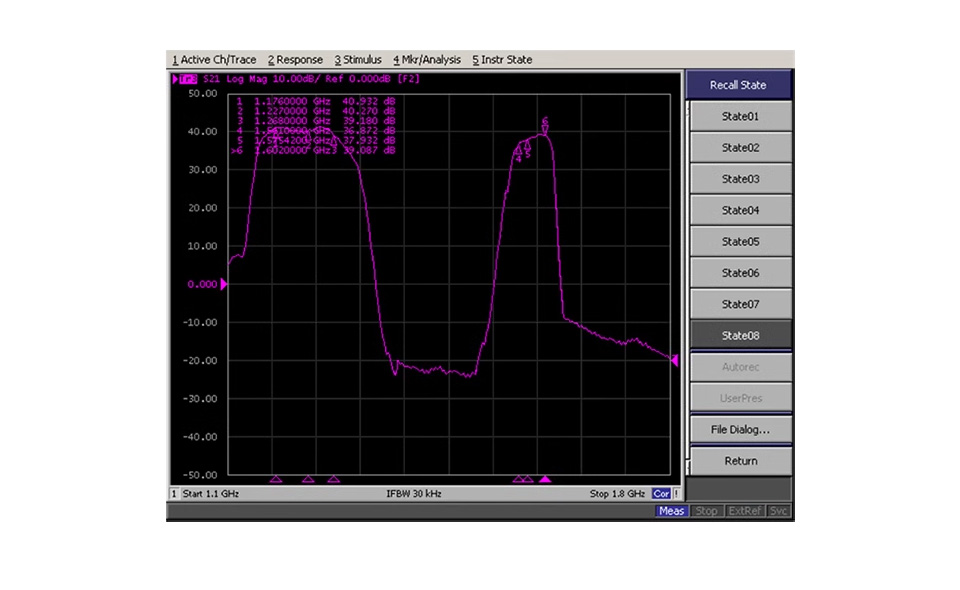Screen dimensions: 960x590
Task: Click the reference level arrow at 0.000
Action: (x=224, y=285)
